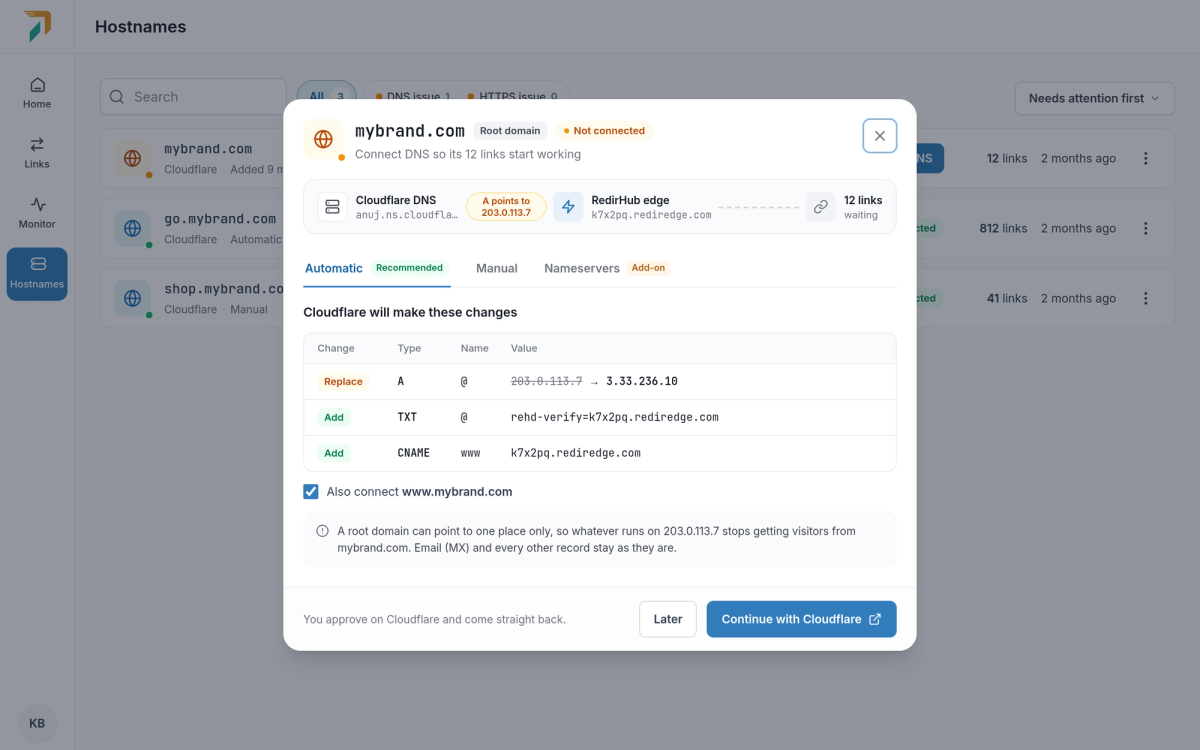Open Monitor in the sidebar
The image size is (1200, 750).
point(37,213)
